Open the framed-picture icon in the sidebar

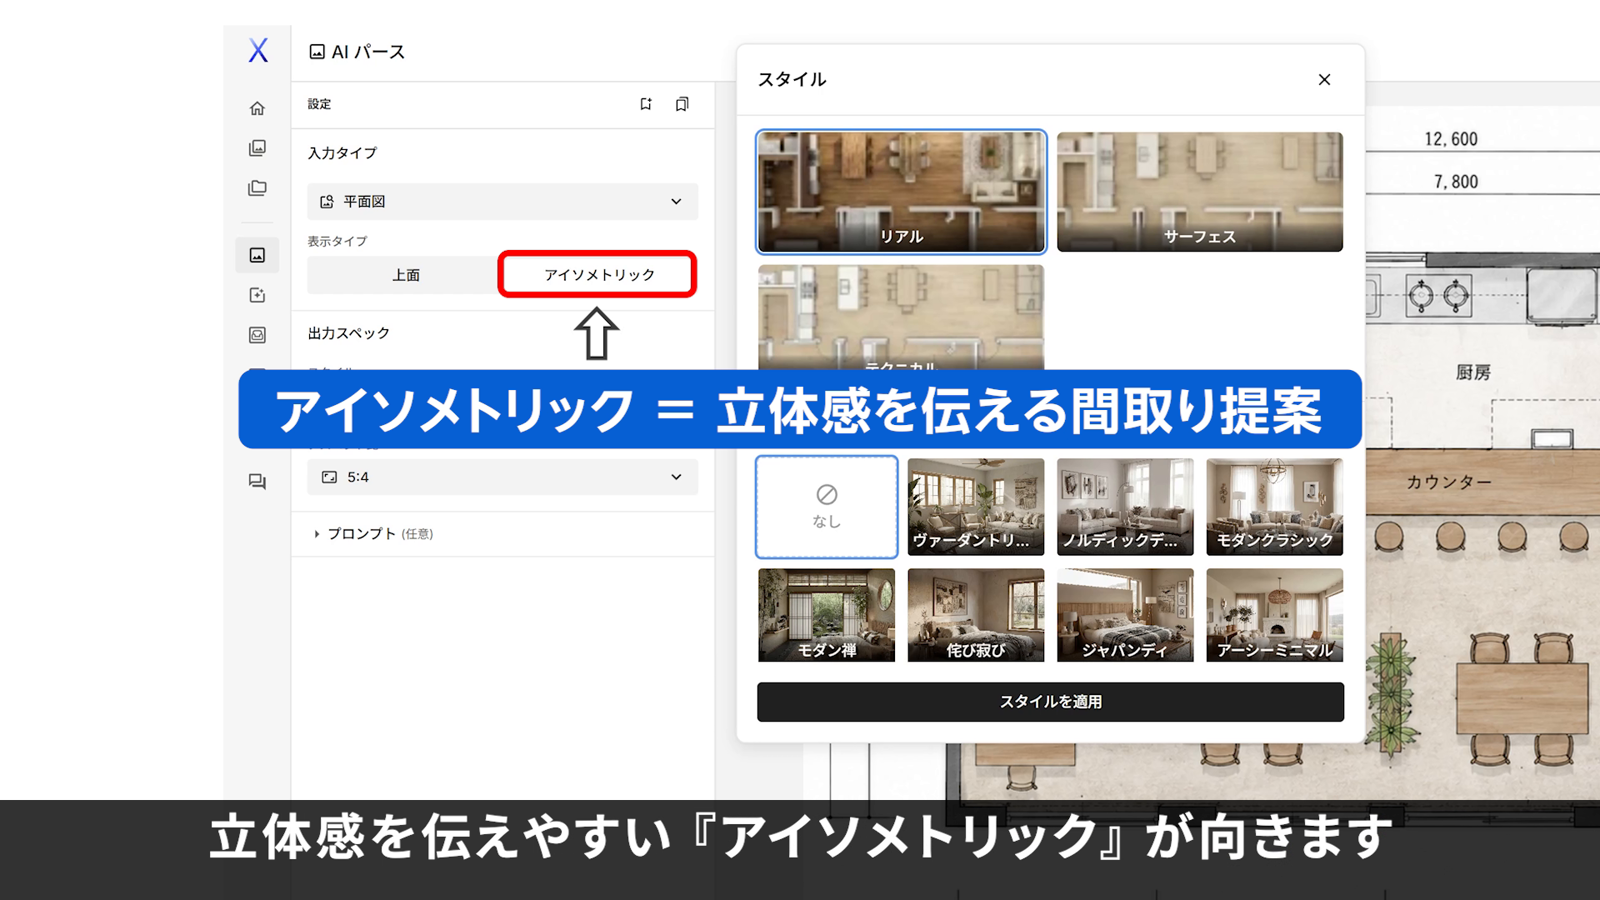click(x=257, y=335)
